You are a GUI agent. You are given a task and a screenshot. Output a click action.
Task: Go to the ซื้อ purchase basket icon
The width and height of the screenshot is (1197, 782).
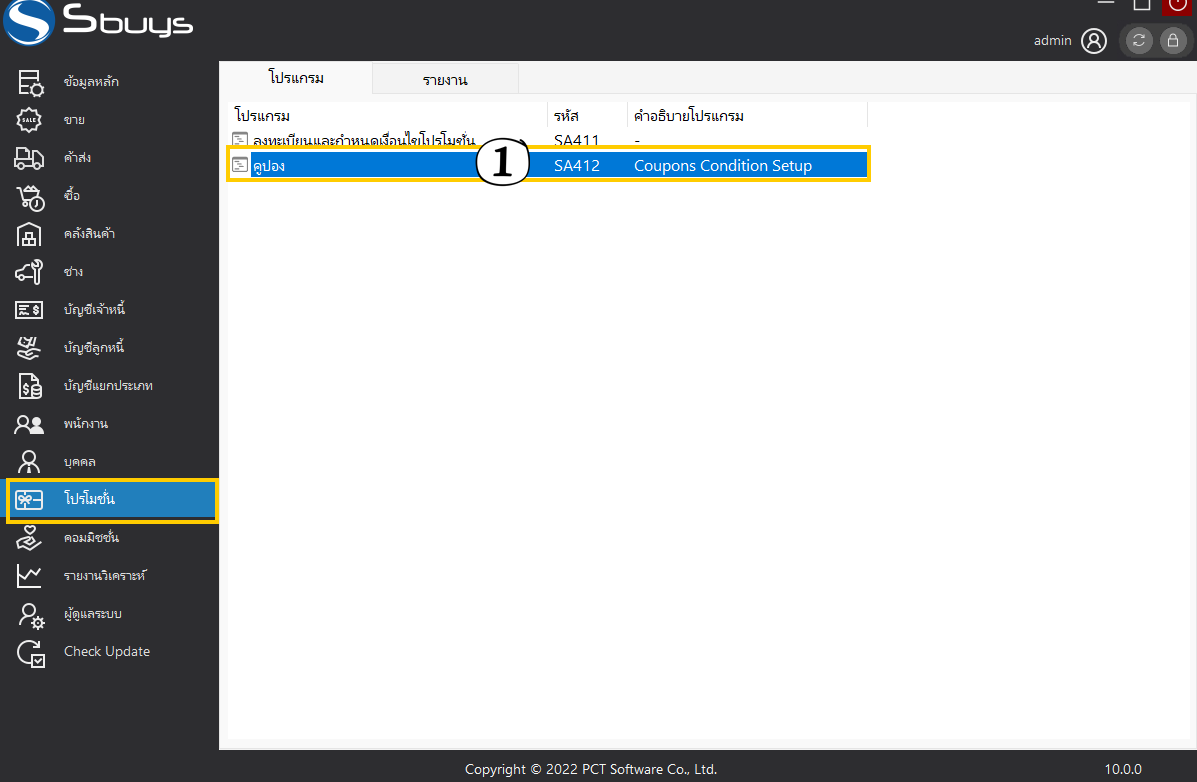[30, 197]
